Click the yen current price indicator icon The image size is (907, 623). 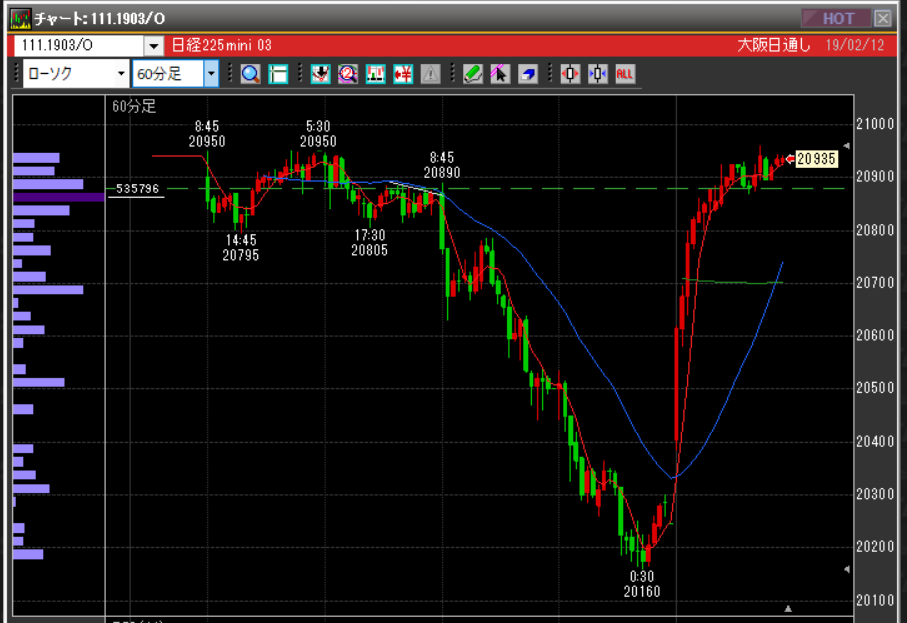point(403,74)
